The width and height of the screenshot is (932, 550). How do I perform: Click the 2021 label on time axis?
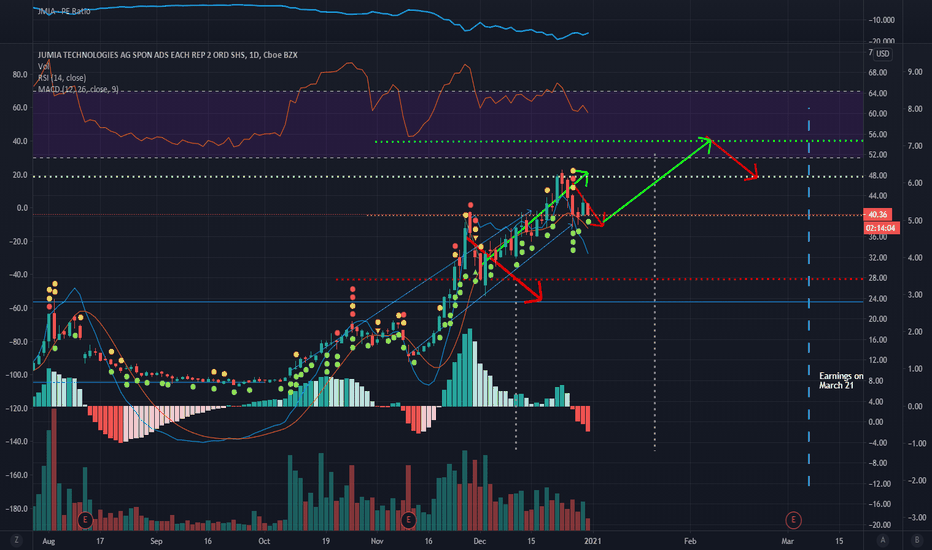(x=593, y=541)
